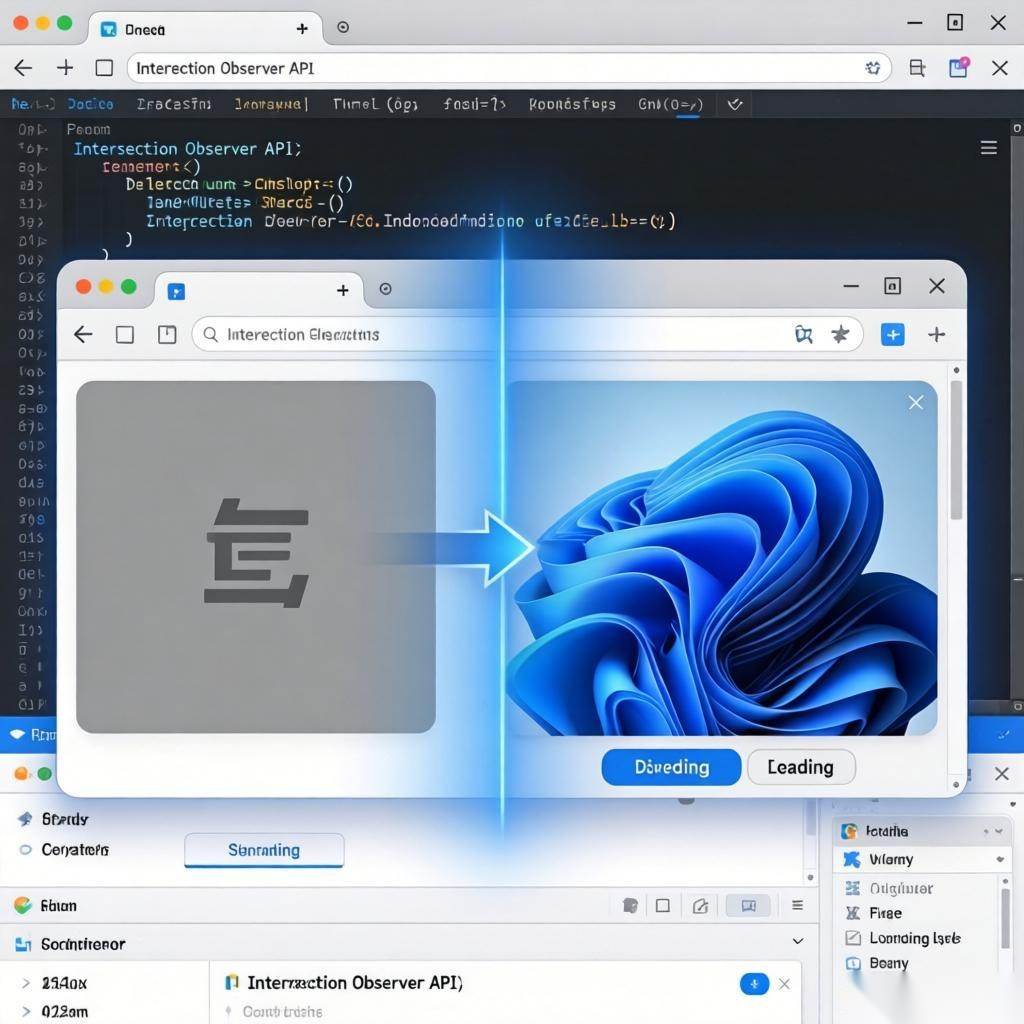
Task: Select the reader-mode book icon in bottom toolbar
Action: tap(748, 905)
